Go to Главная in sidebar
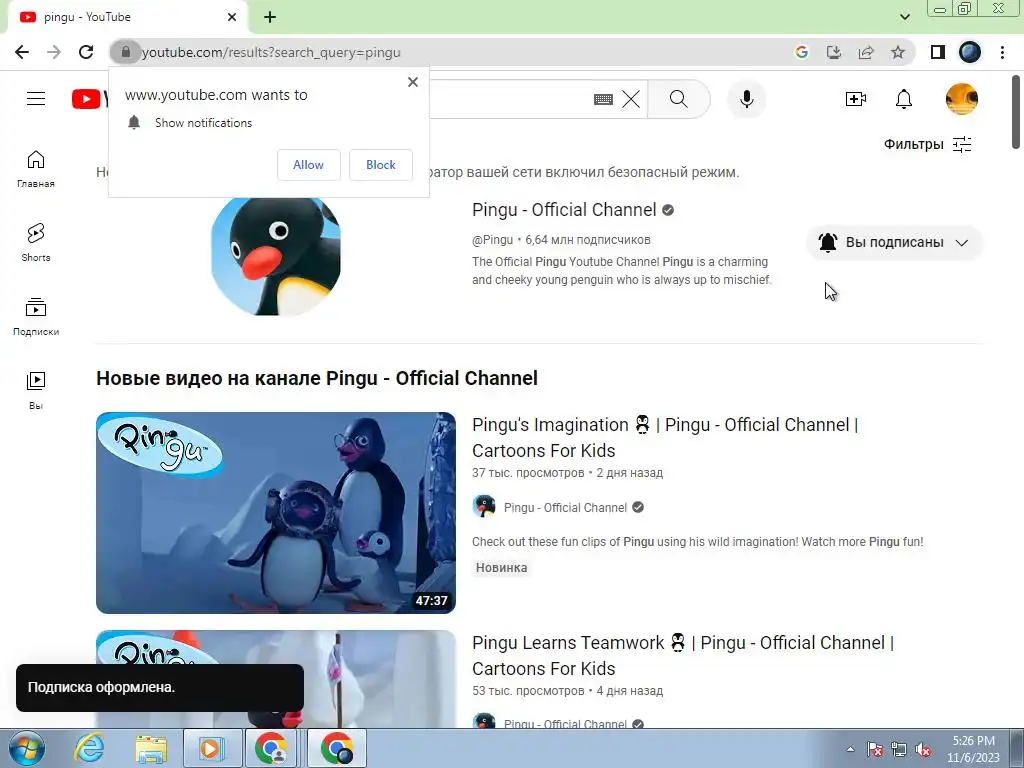 [36, 169]
